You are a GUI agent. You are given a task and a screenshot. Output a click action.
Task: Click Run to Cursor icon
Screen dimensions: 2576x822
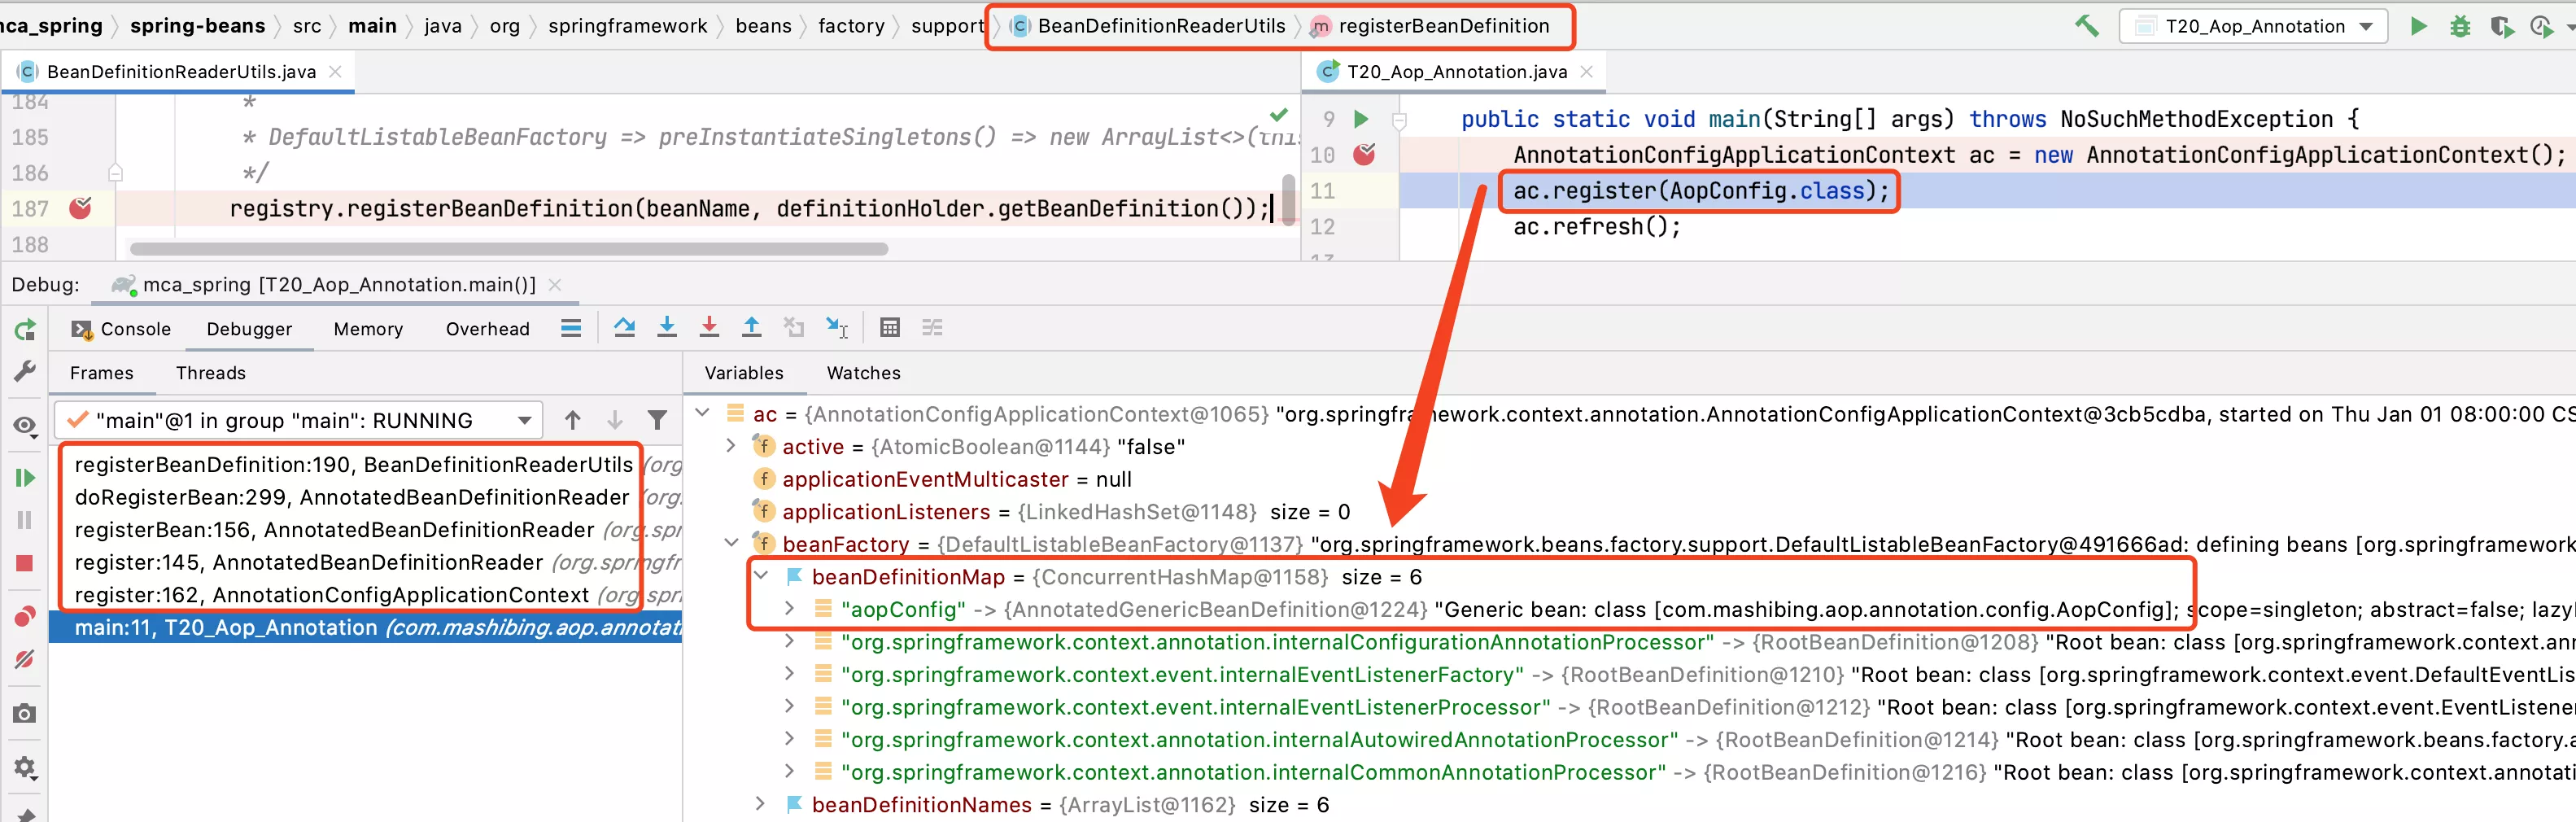837,327
